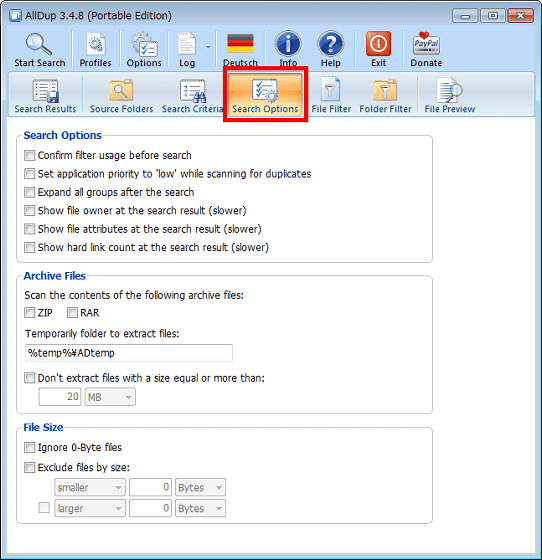Open the Options toolbar icon
542x560 pixels.
click(144, 44)
